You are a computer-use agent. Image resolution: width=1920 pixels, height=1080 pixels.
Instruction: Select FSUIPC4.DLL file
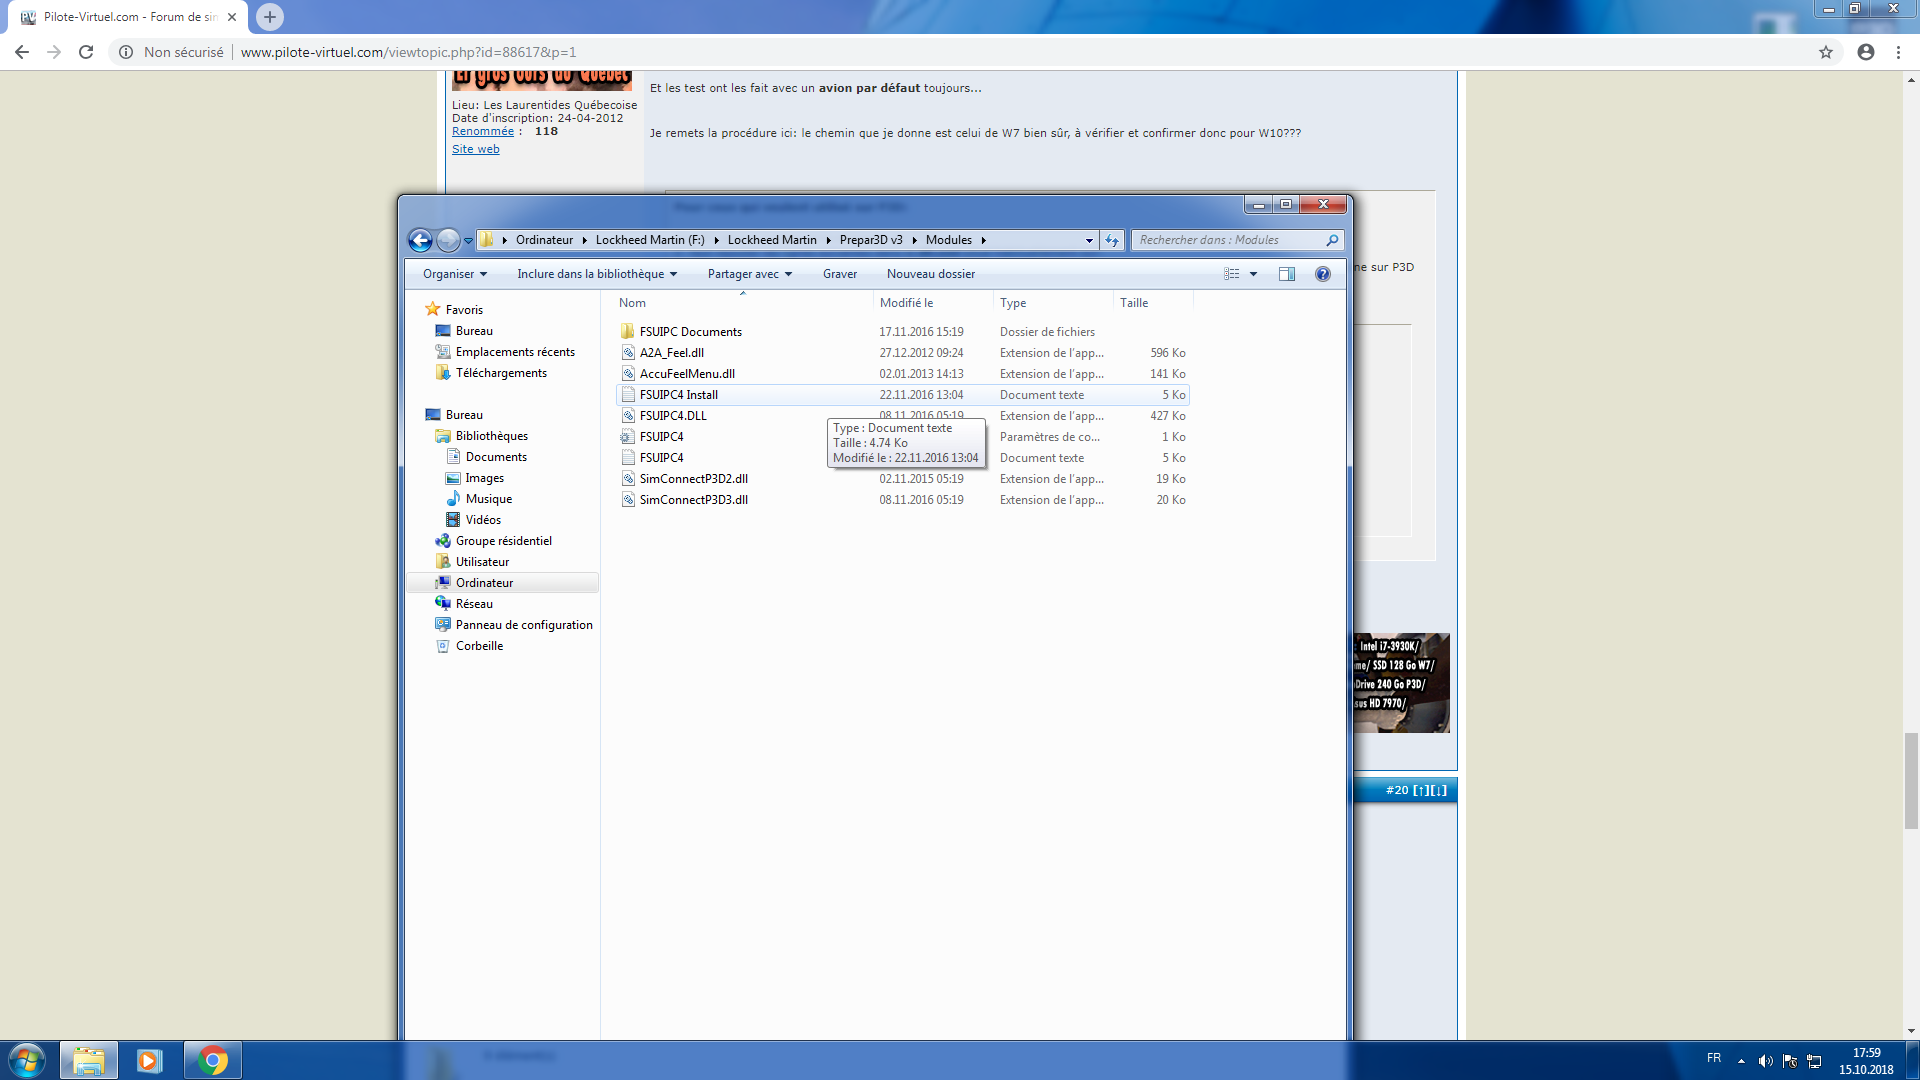tap(672, 416)
